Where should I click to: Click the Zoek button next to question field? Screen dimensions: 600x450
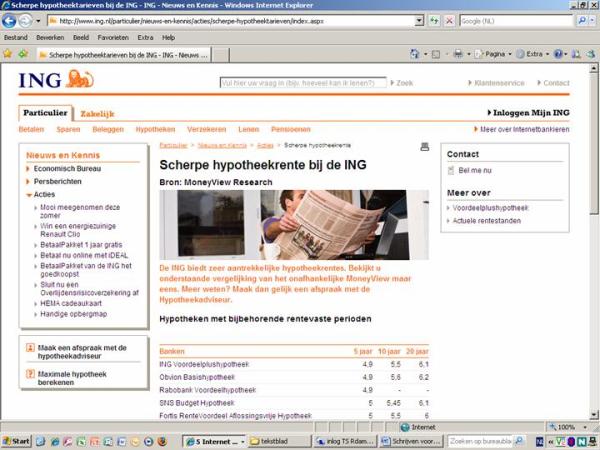pyautogui.click(x=402, y=83)
